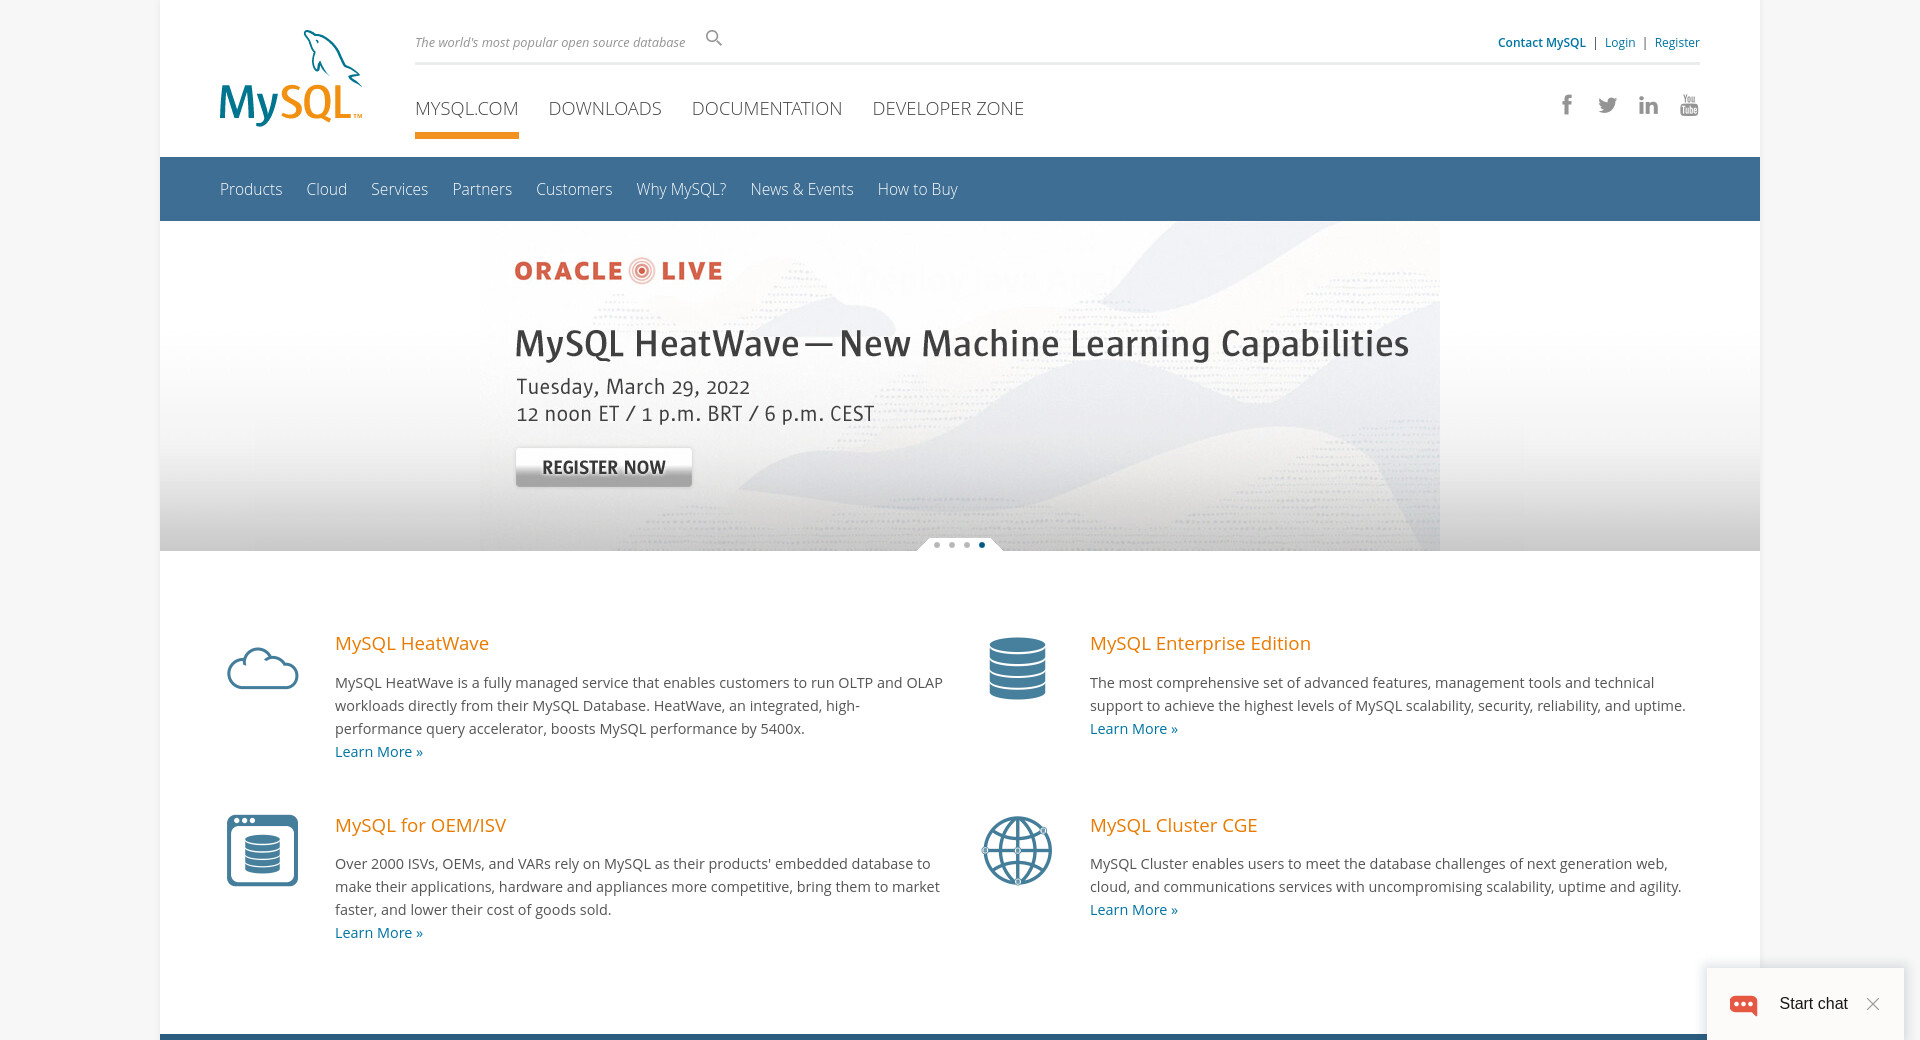Open the chat bubble icon
The image size is (1920, 1040).
click(x=1744, y=1004)
